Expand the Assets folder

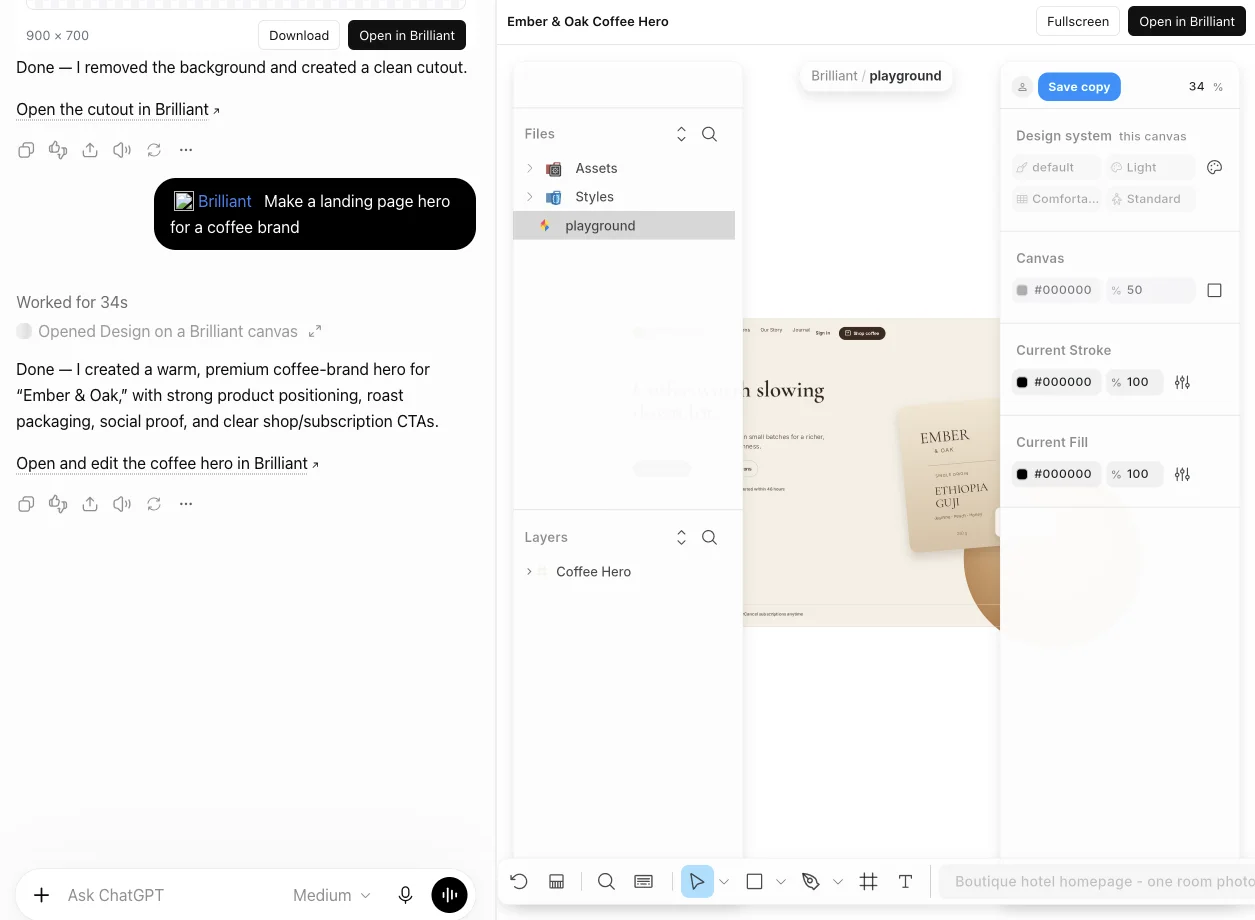530,168
